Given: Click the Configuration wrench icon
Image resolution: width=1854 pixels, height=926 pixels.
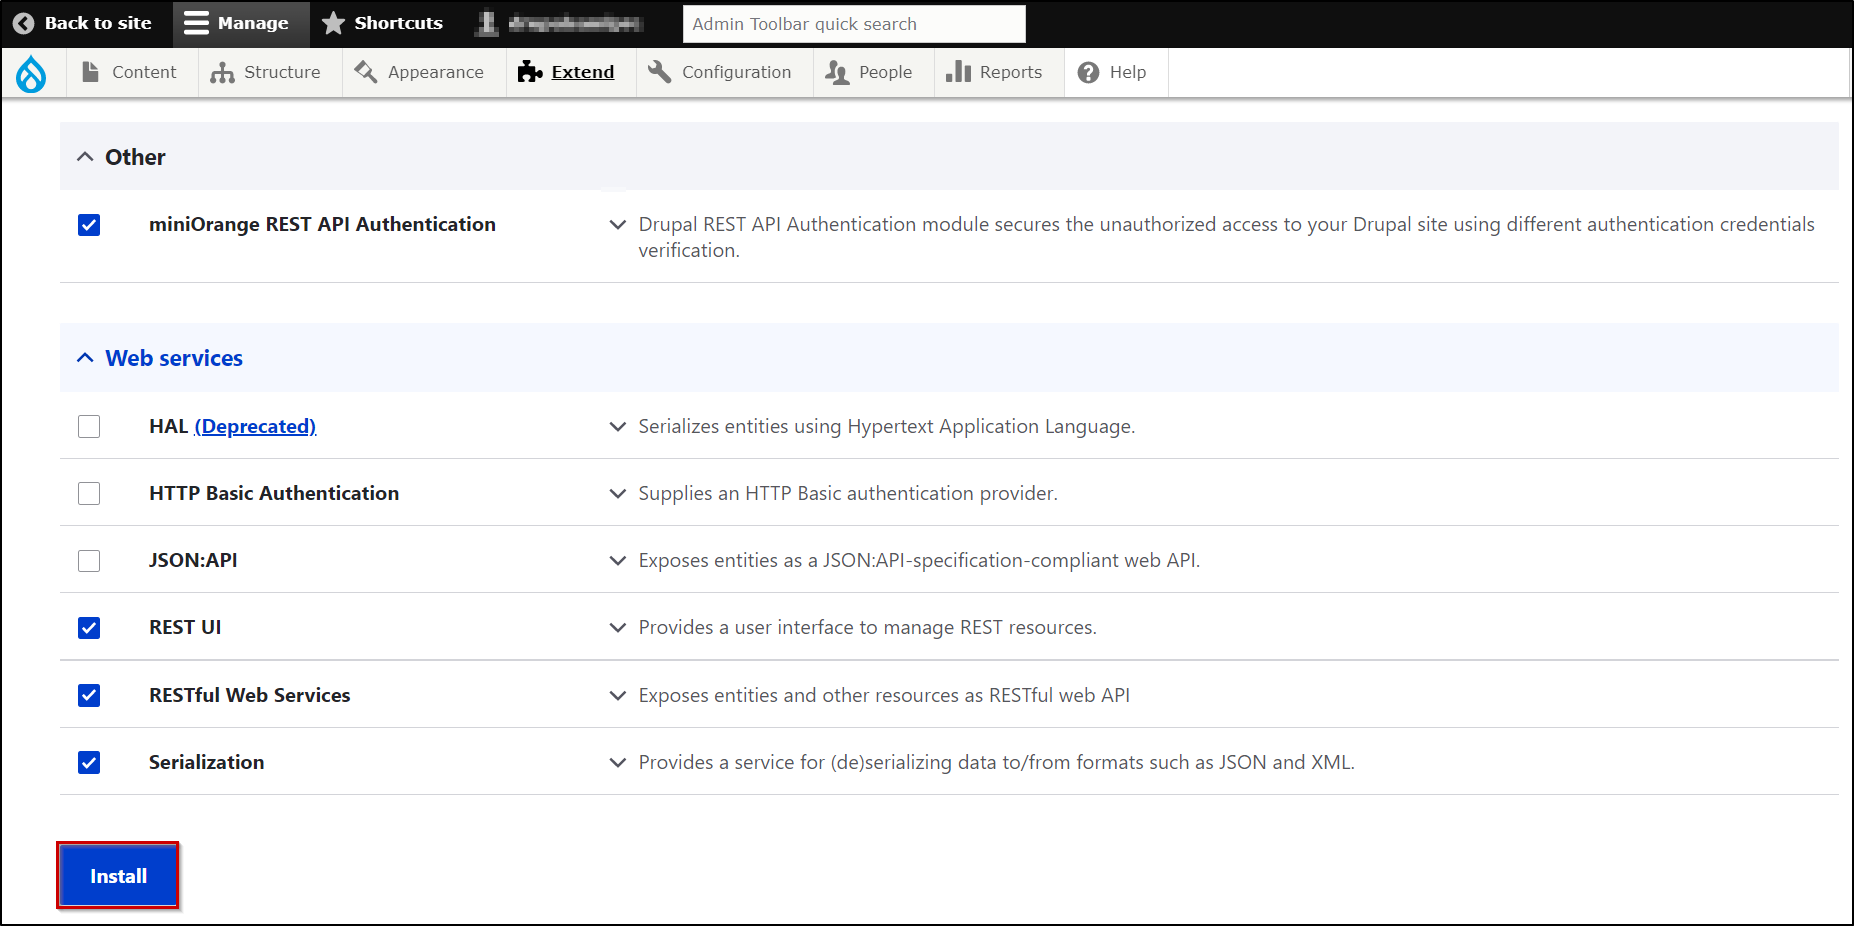Looking at the screenshot, I should pos(659,72).
